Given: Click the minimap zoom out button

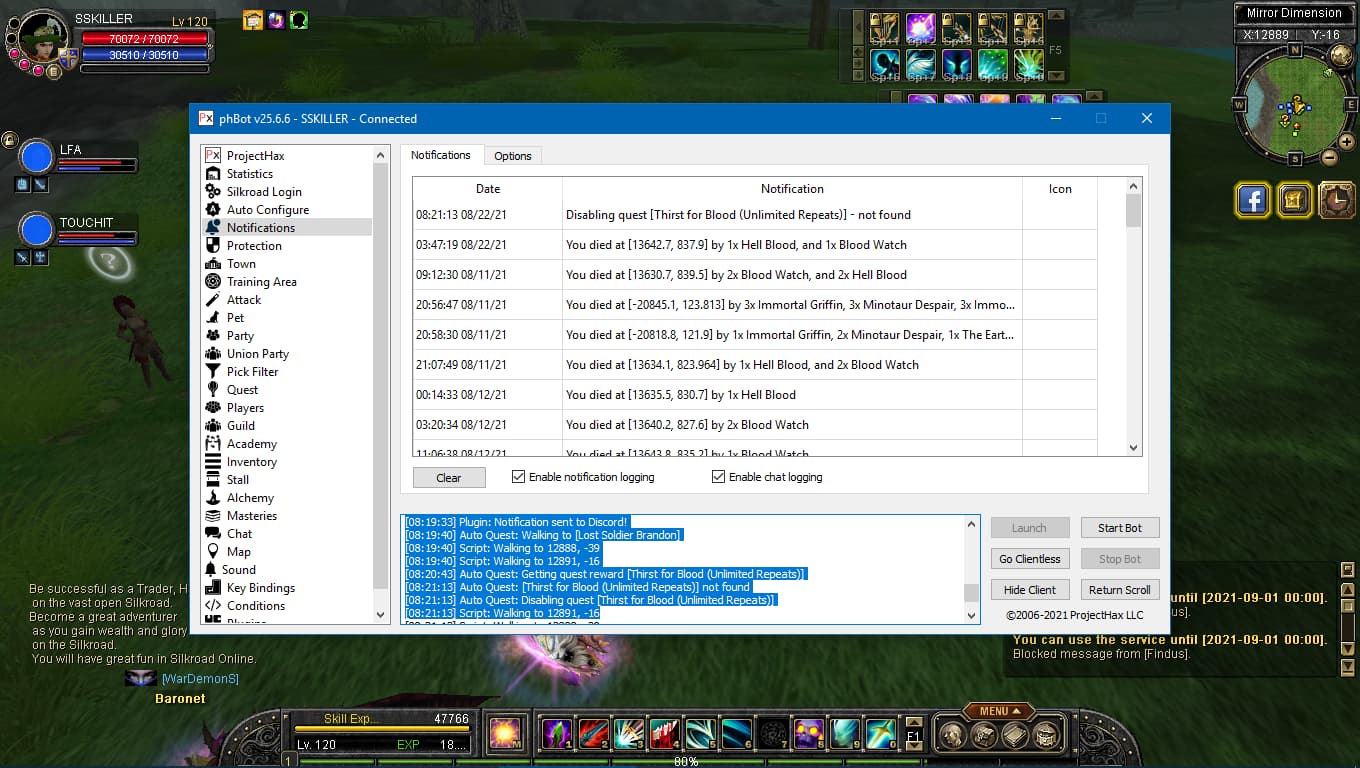Looking at the screenshot, I should 1329,157.
